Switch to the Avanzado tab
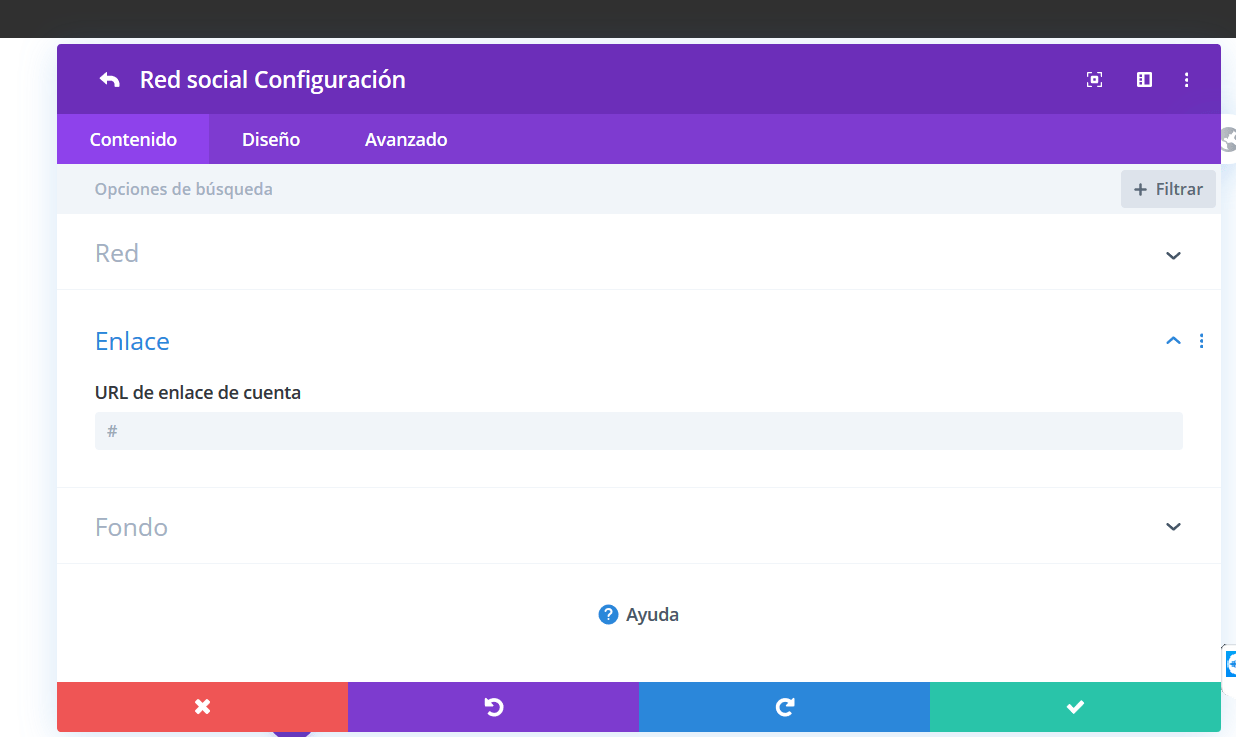This screenshot has height=737, width=1236. pos(406,139)
